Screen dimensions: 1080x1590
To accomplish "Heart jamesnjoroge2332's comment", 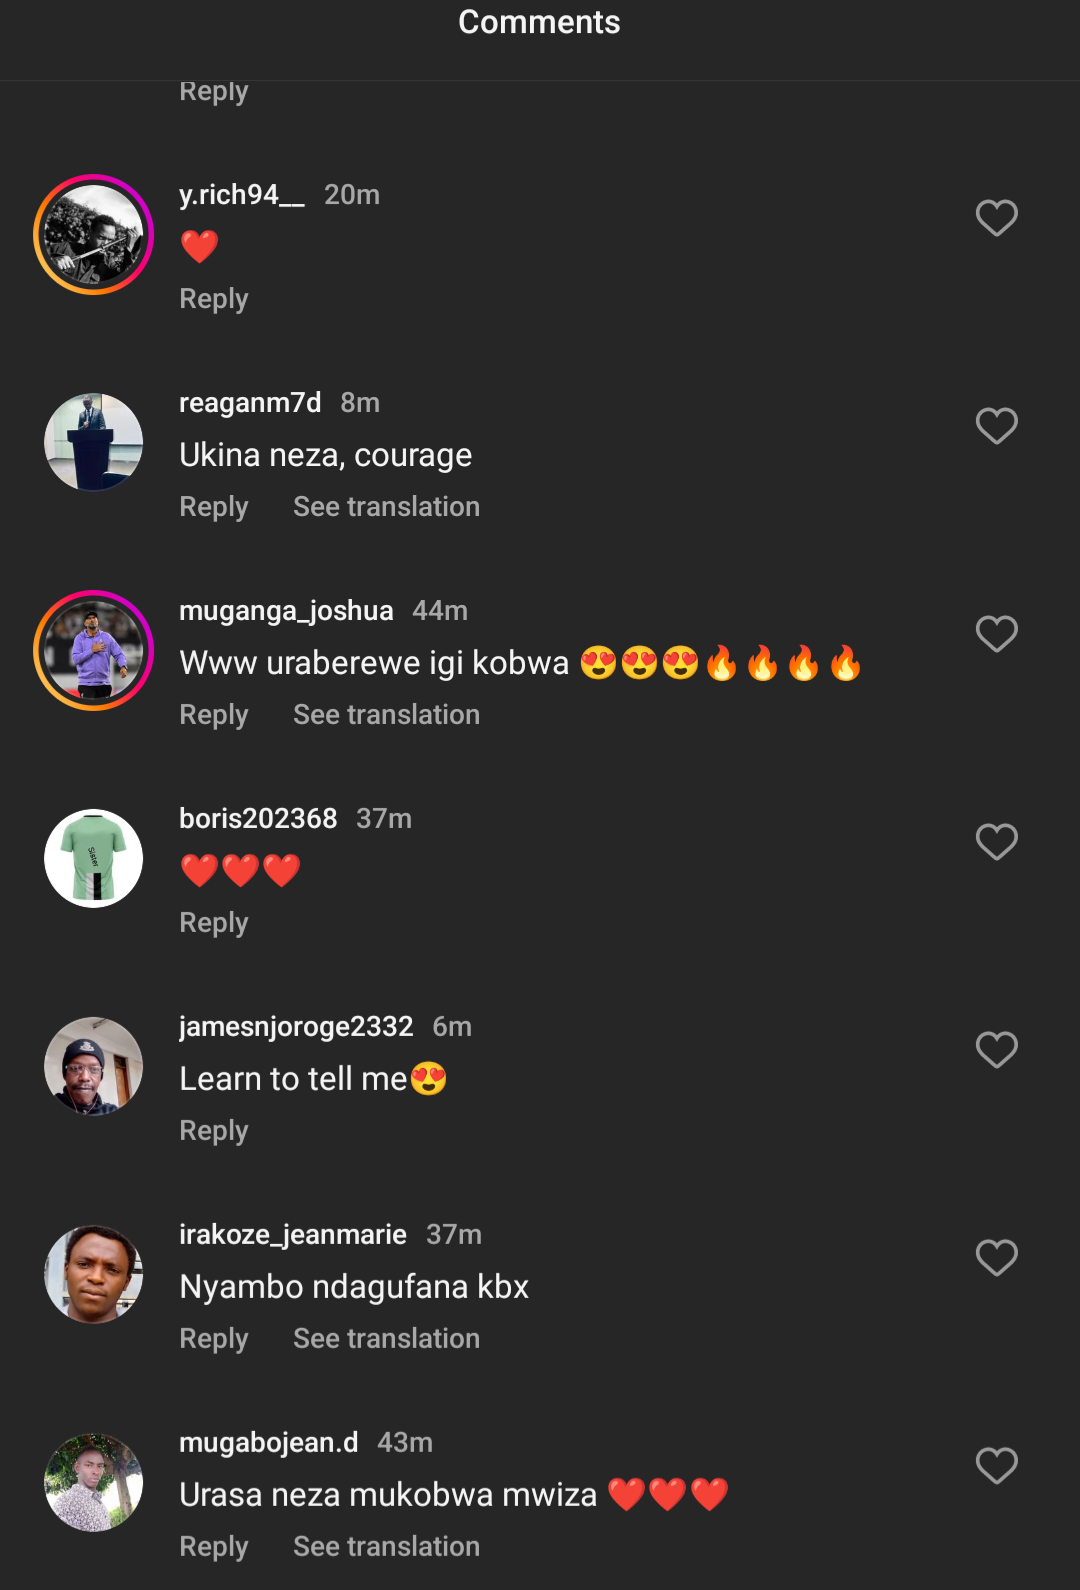I will [996, 1050].
